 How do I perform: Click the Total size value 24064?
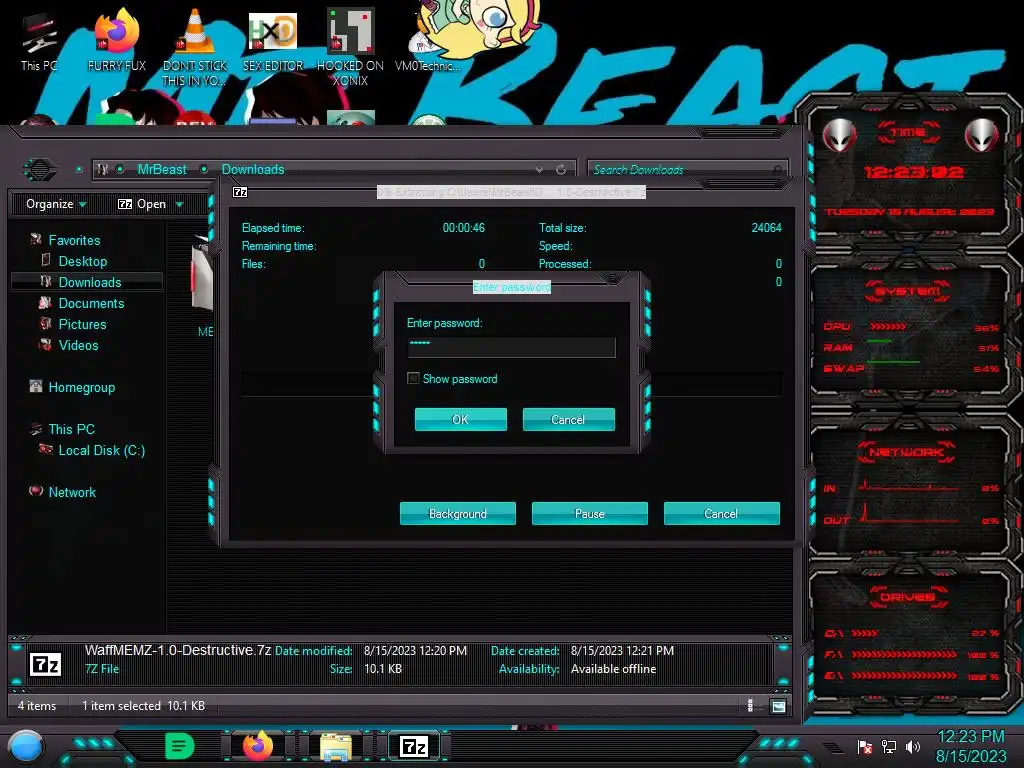[766, 228]
